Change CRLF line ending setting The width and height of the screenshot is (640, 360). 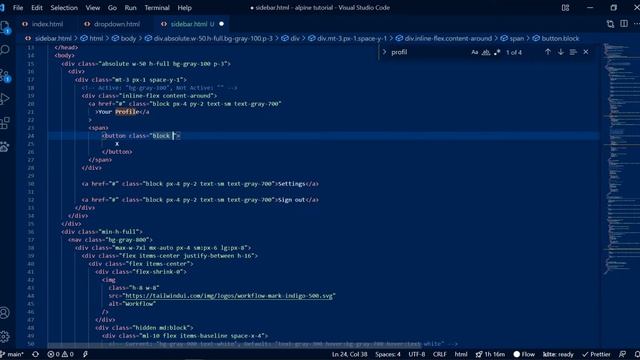[440, 354]
